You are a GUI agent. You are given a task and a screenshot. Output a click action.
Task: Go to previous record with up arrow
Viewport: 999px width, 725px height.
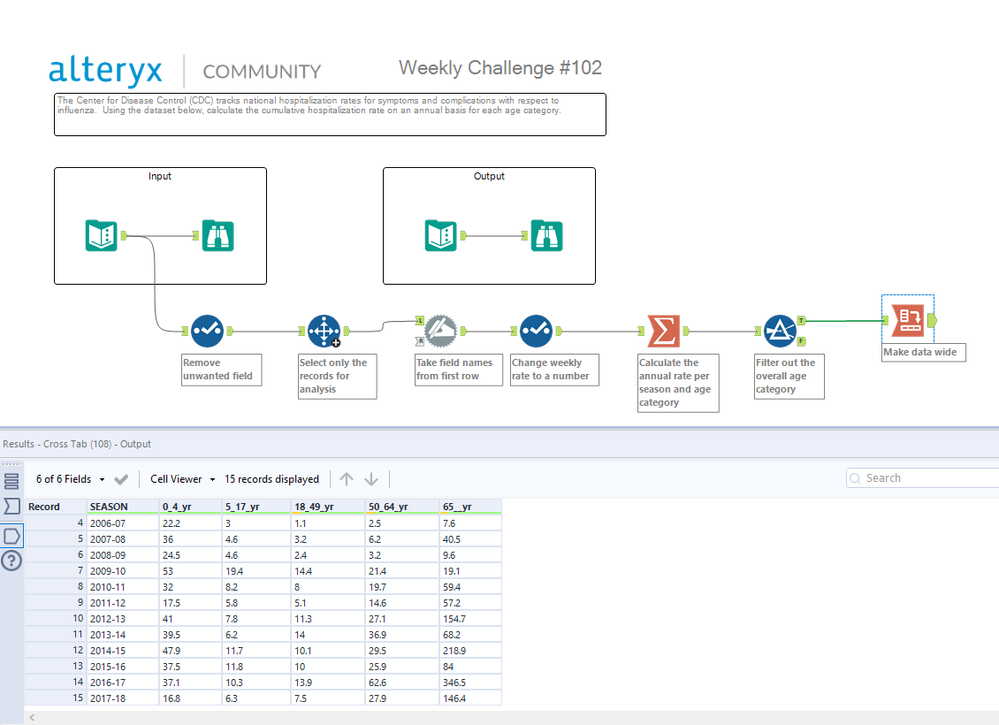click(347, 479)
